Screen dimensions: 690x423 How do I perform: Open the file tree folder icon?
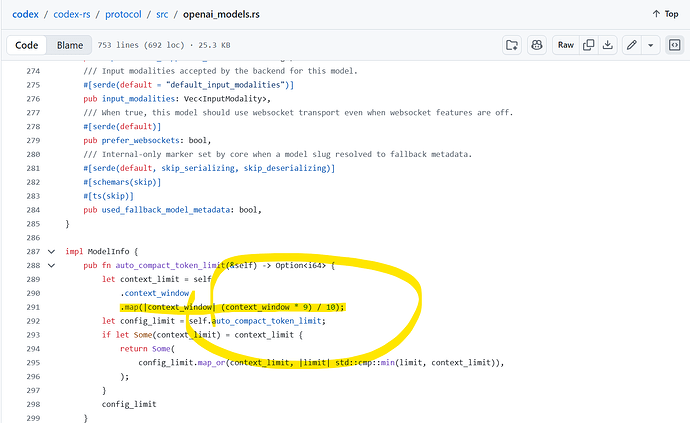512,45
